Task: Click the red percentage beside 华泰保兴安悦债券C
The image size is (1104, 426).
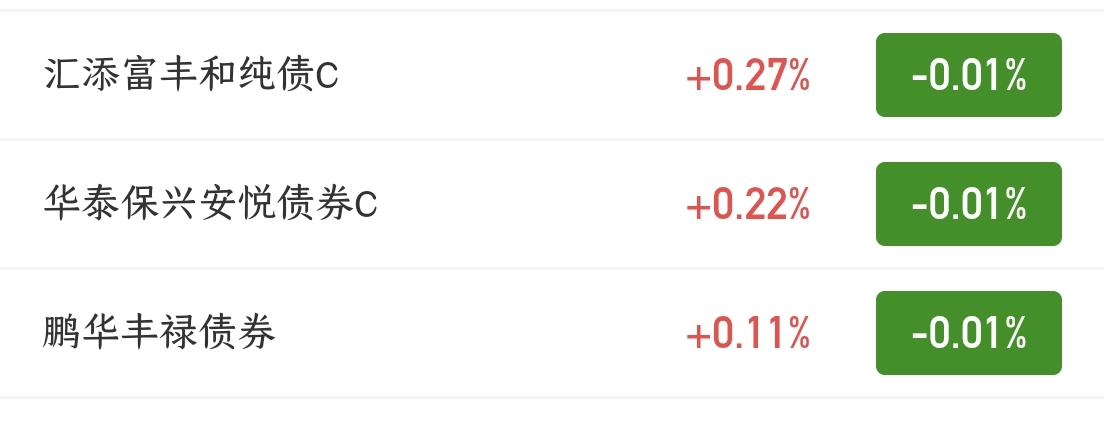Action: pos(748,205)
